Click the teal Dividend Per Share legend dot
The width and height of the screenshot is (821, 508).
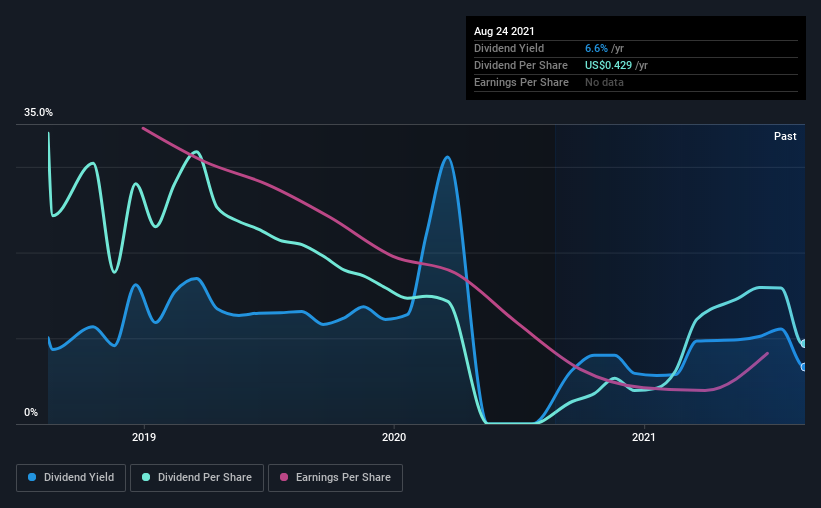coord(146,477)
